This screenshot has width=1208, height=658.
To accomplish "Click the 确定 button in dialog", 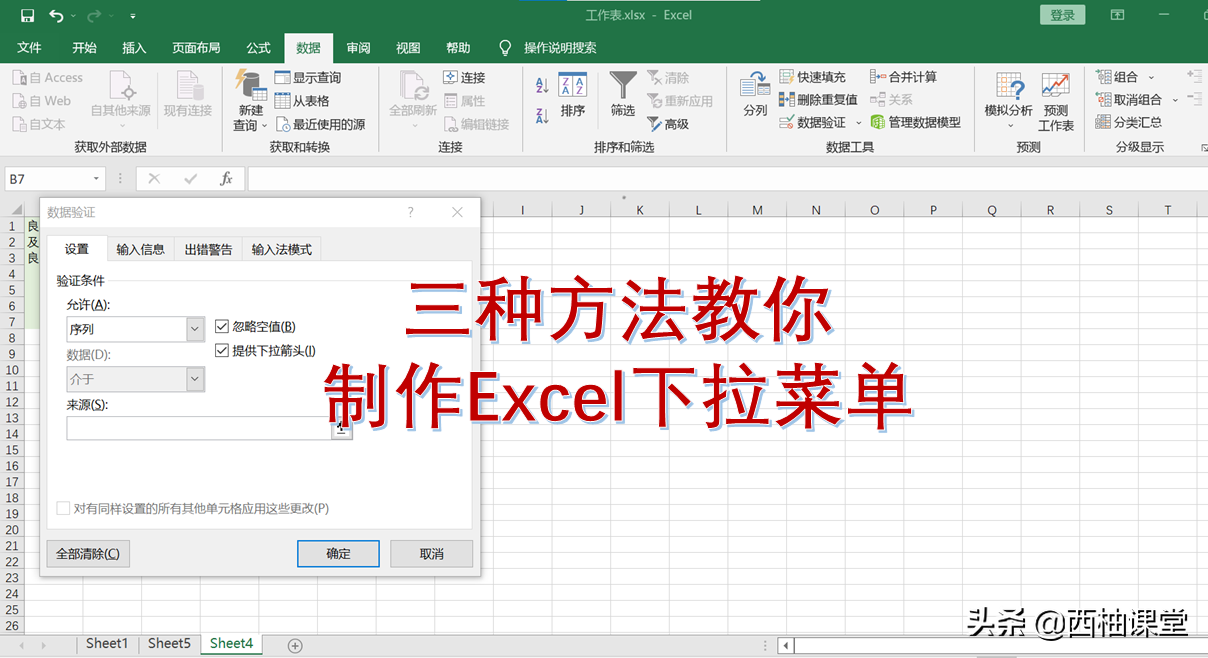I will pos(338,553).
